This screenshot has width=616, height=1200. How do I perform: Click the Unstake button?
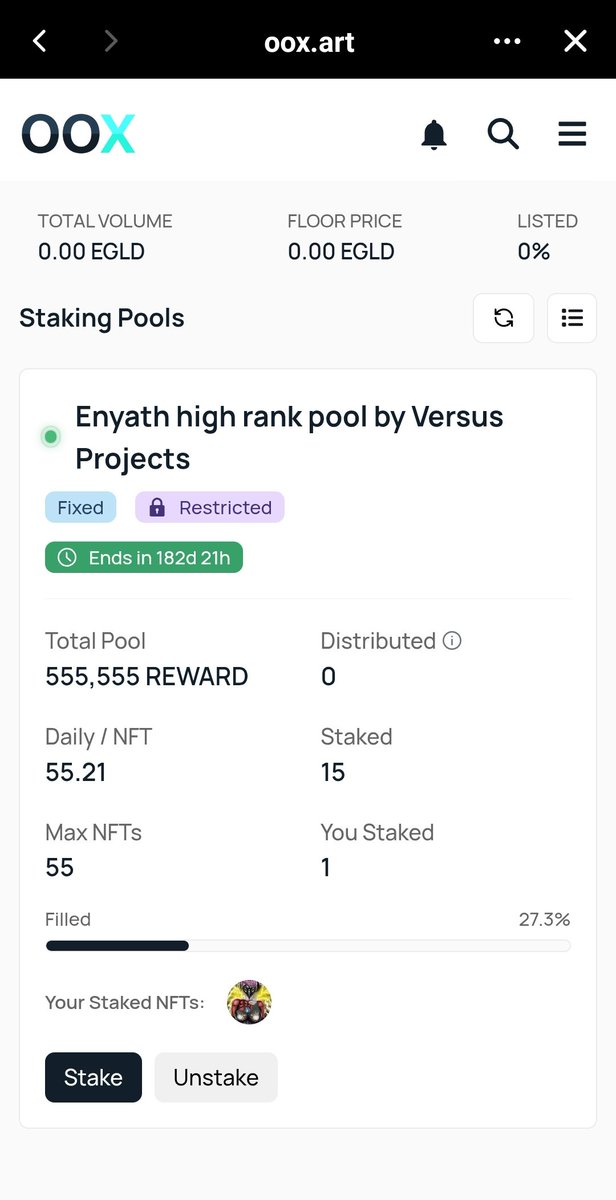[x=216, y=1077]
